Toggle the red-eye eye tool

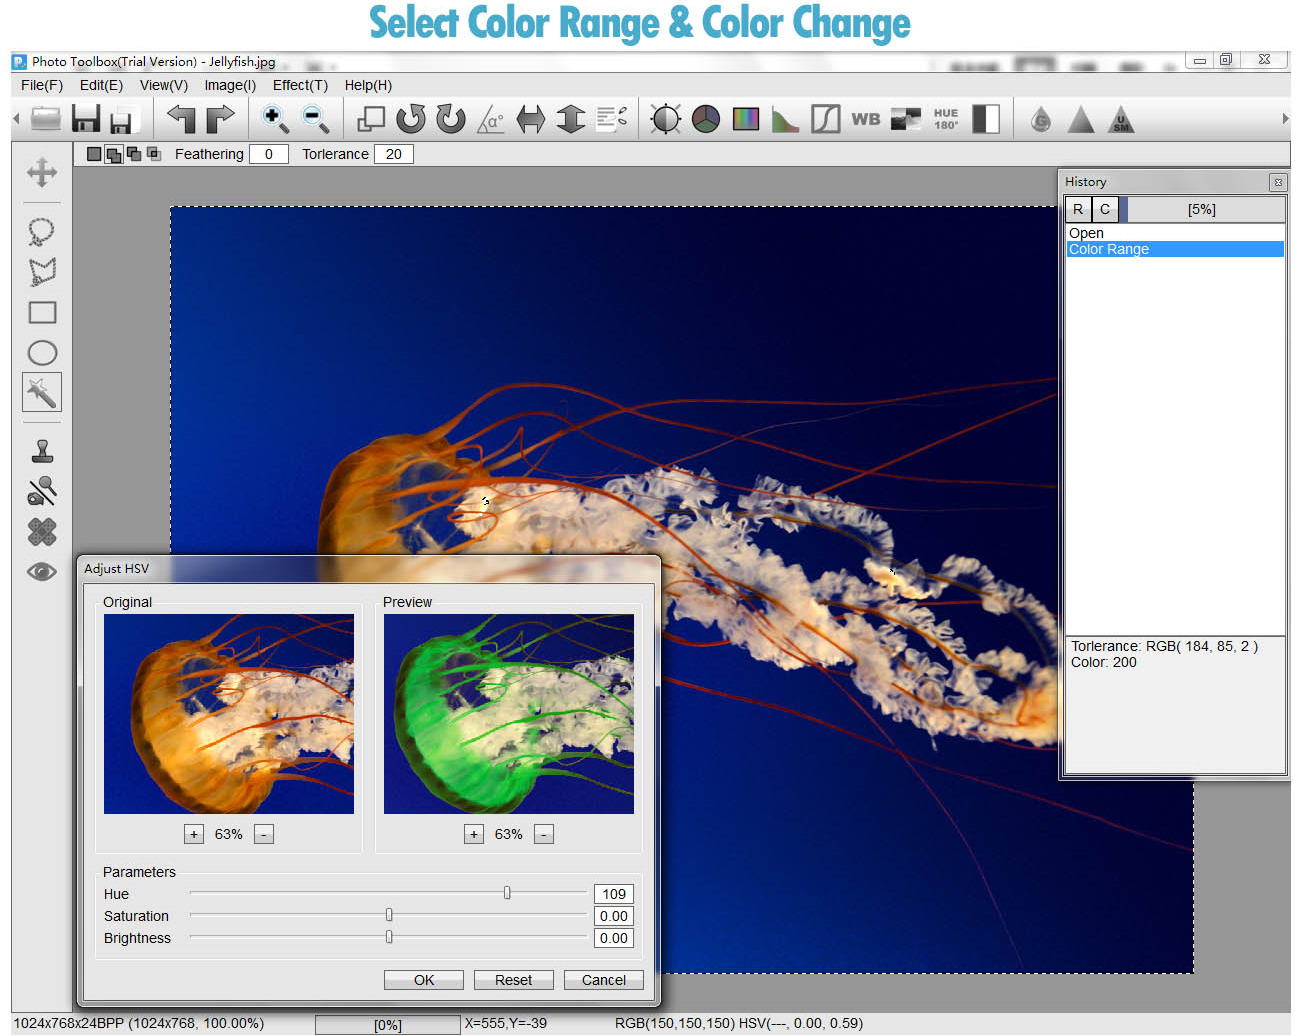pyautogui.click(x=42, y=572)
